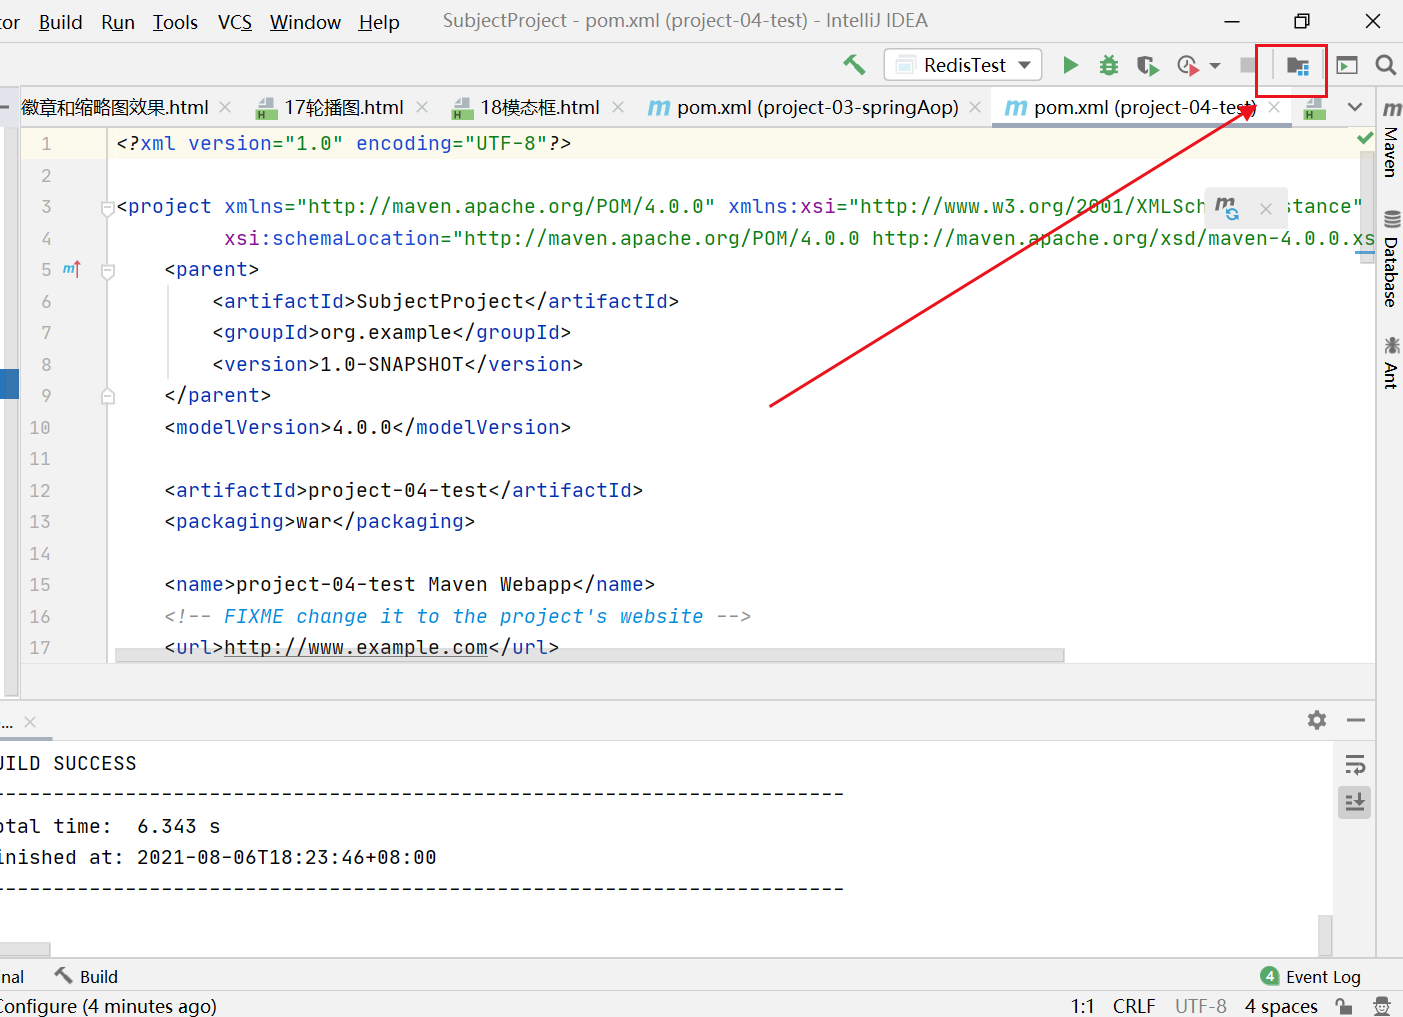Open the Maven tool window
1403x1017 pixels.
1390,140
